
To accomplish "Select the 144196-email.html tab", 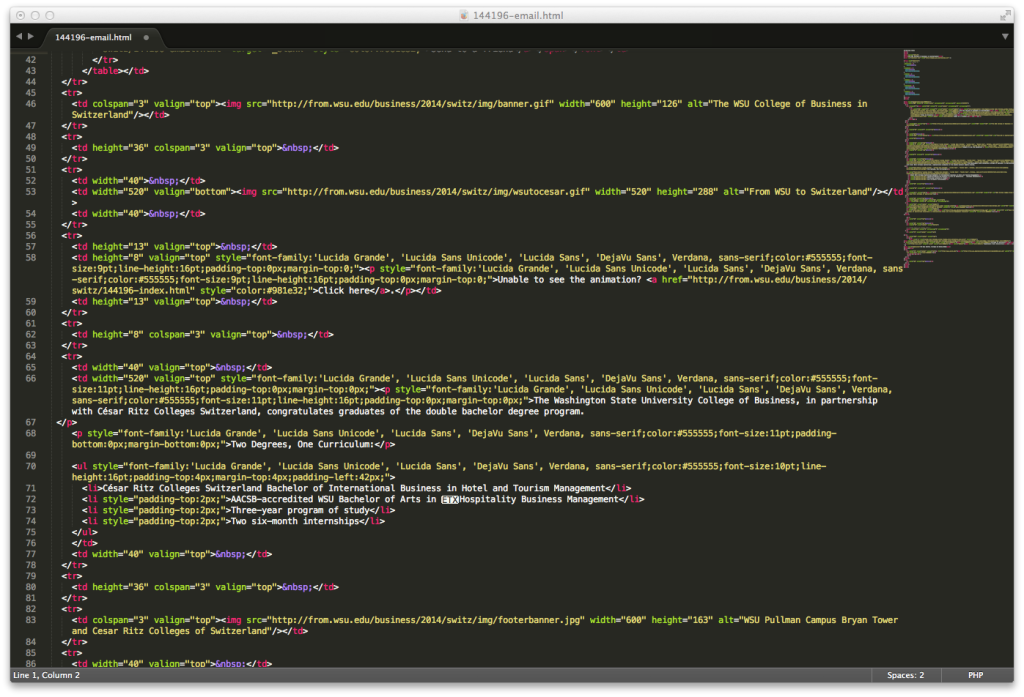I will coord(93,37).
